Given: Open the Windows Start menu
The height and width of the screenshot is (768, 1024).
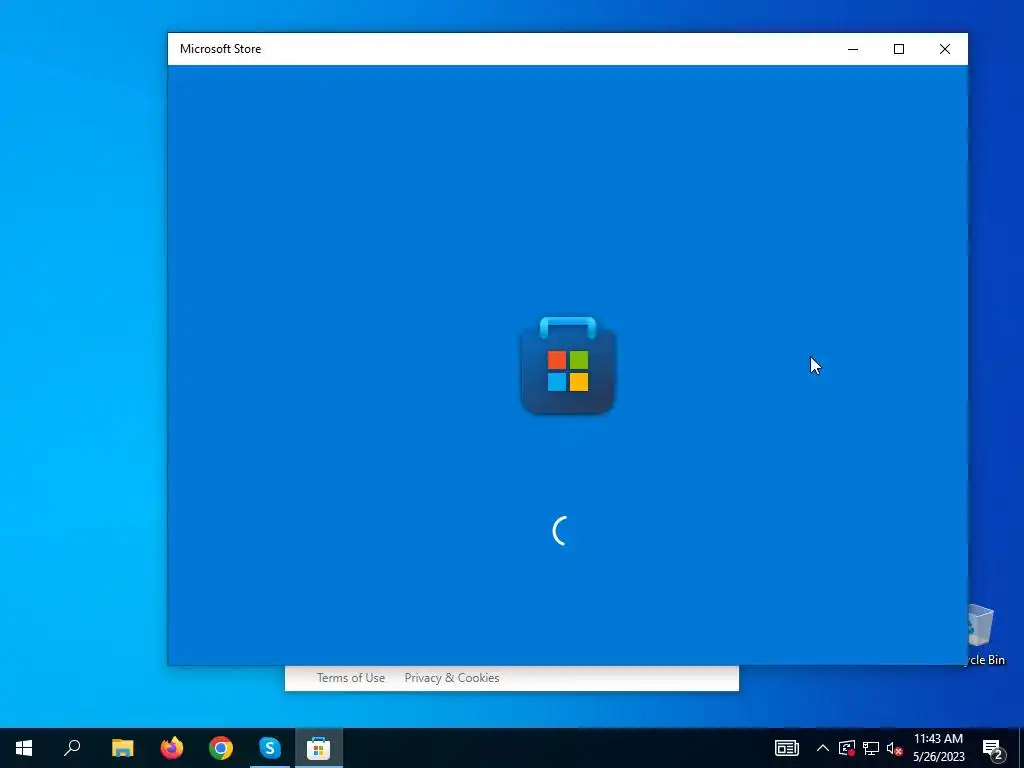Looking at the screenshot, I should click(24, 748).
